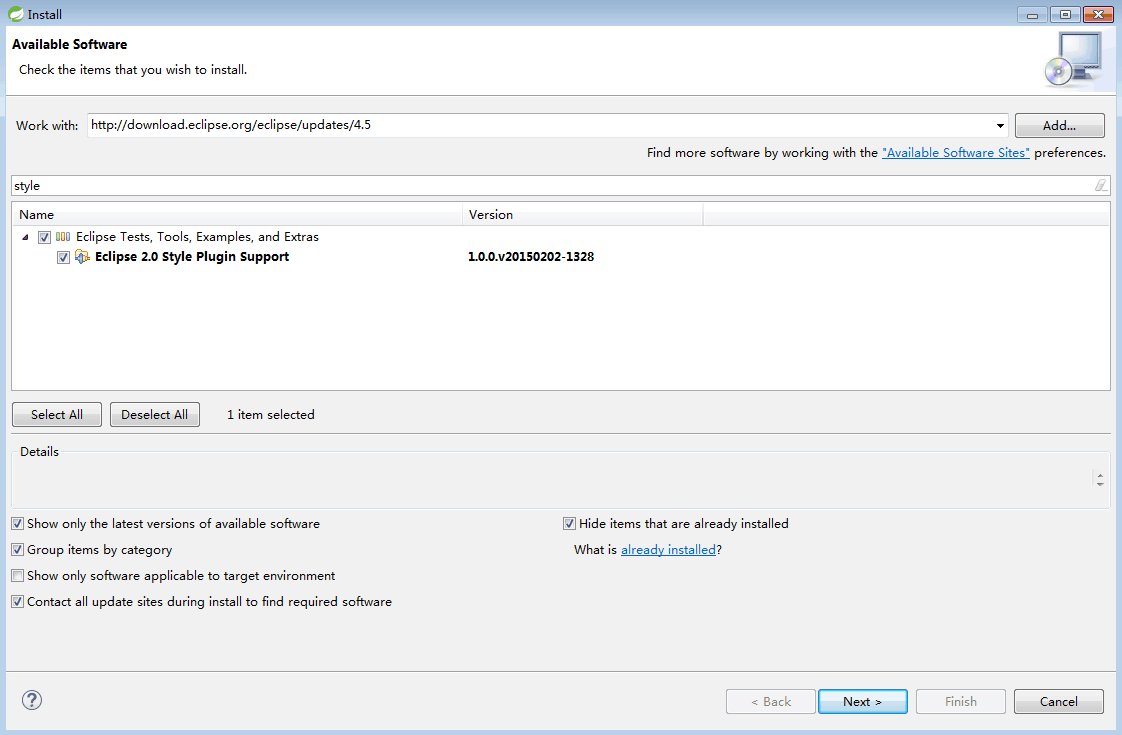
Task: Click the Eclipse Tests category icon
Action: click(63, 237)
